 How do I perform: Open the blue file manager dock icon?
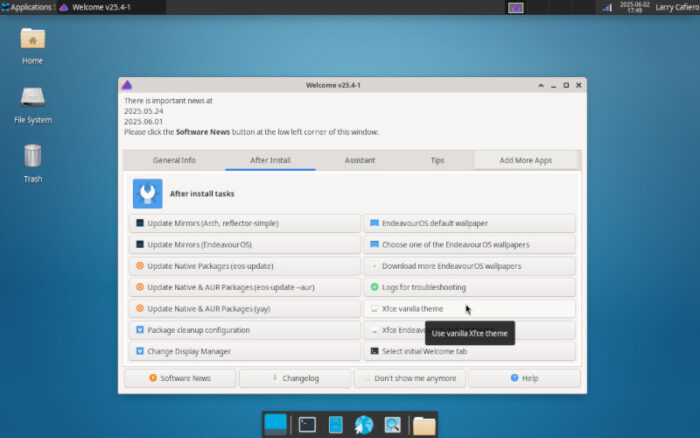click(x=335, y=425)
